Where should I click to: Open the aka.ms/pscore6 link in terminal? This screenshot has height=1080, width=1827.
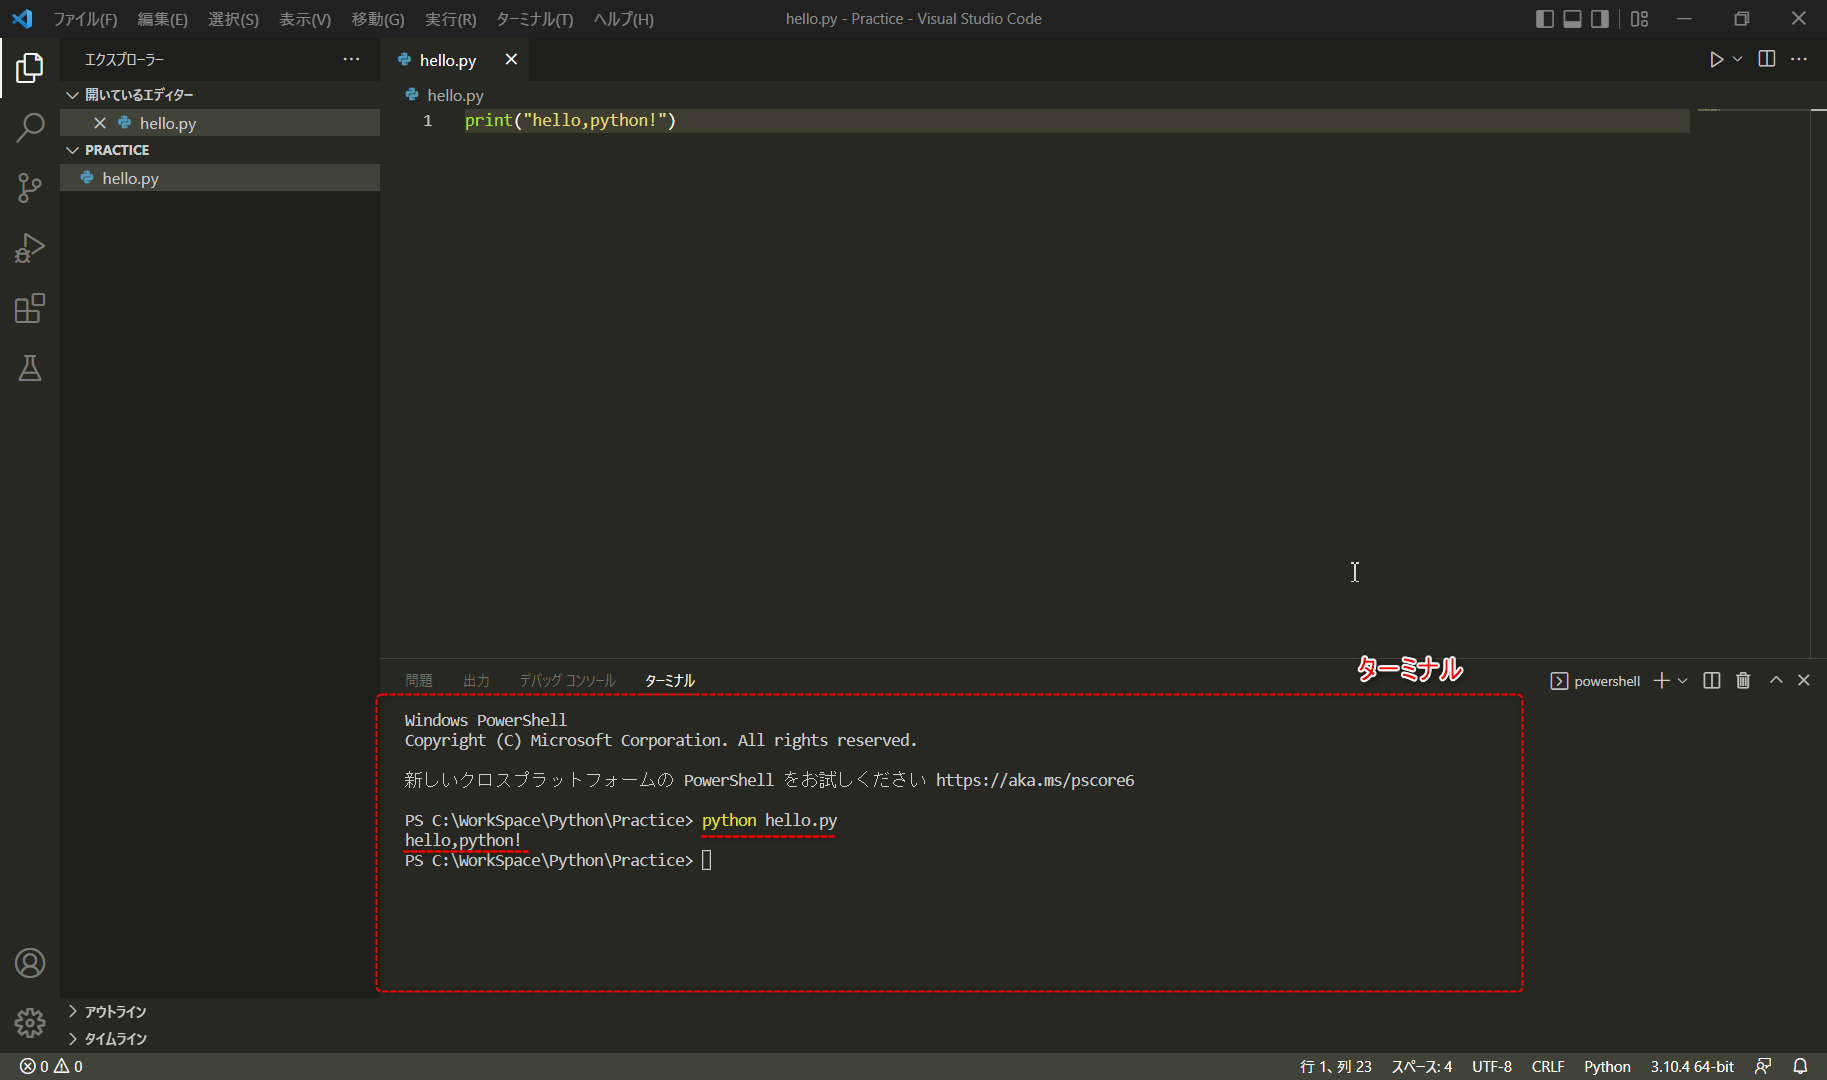click(1035, 780)
